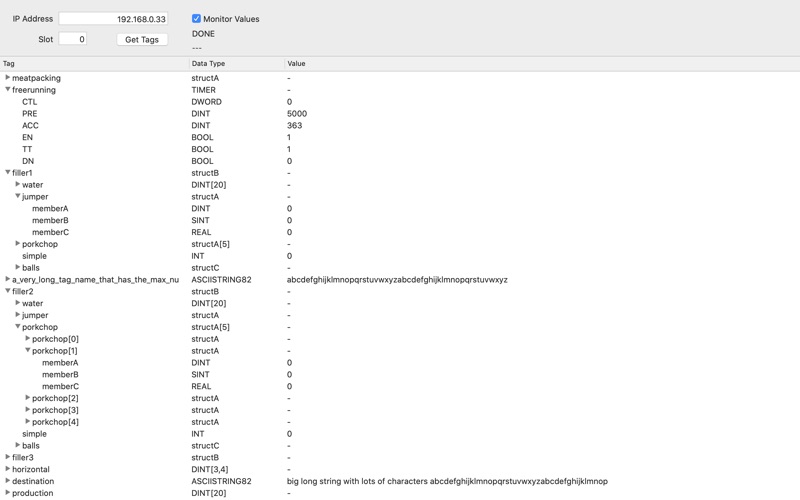Expand porkchop under filler1
The width and height of the screenshot is (800, 500).
coord(18,243)
